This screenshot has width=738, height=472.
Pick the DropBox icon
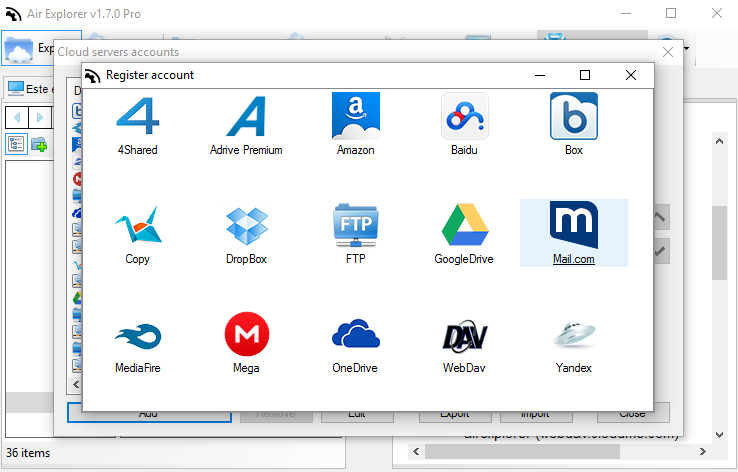(247, 225)
